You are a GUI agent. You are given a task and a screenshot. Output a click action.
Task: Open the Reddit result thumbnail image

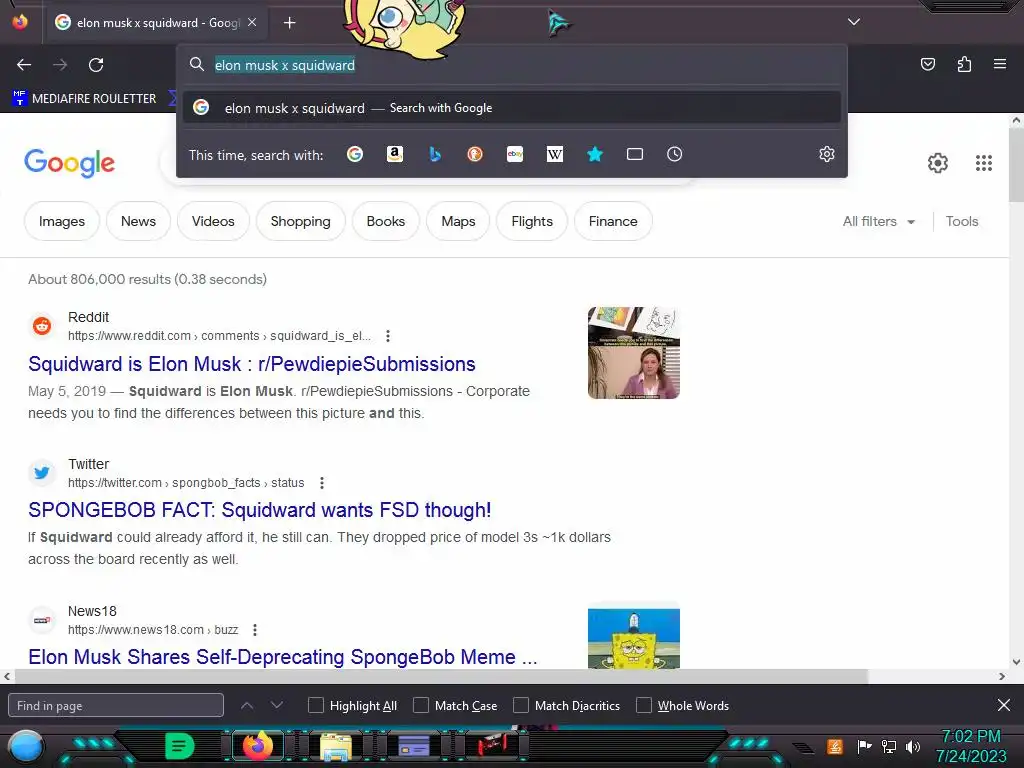point(633,353)
